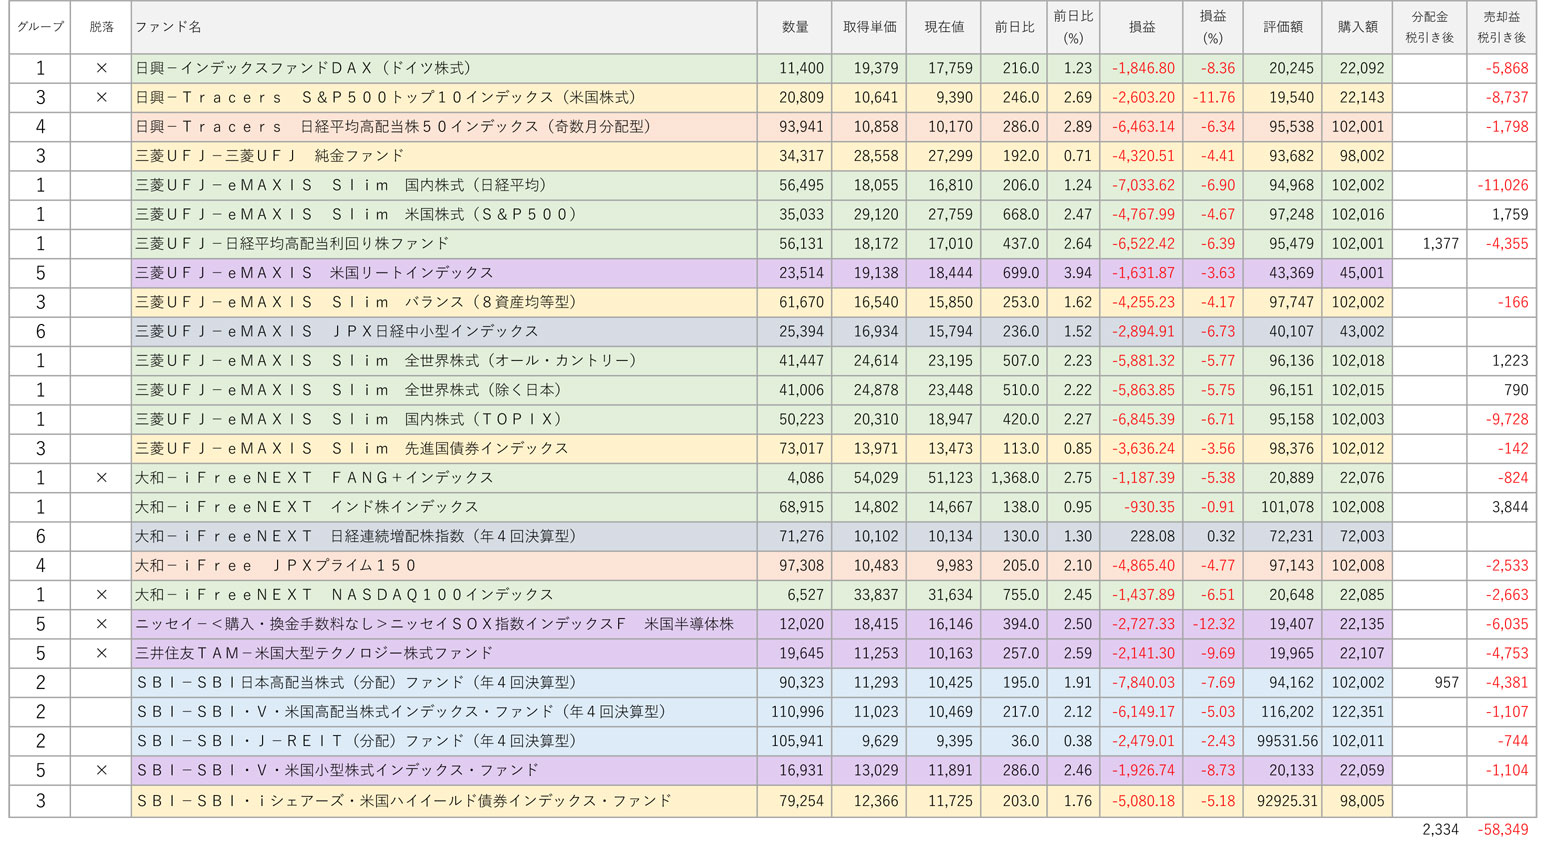Click the 前日比 (%) column header

click(1073, 27)
